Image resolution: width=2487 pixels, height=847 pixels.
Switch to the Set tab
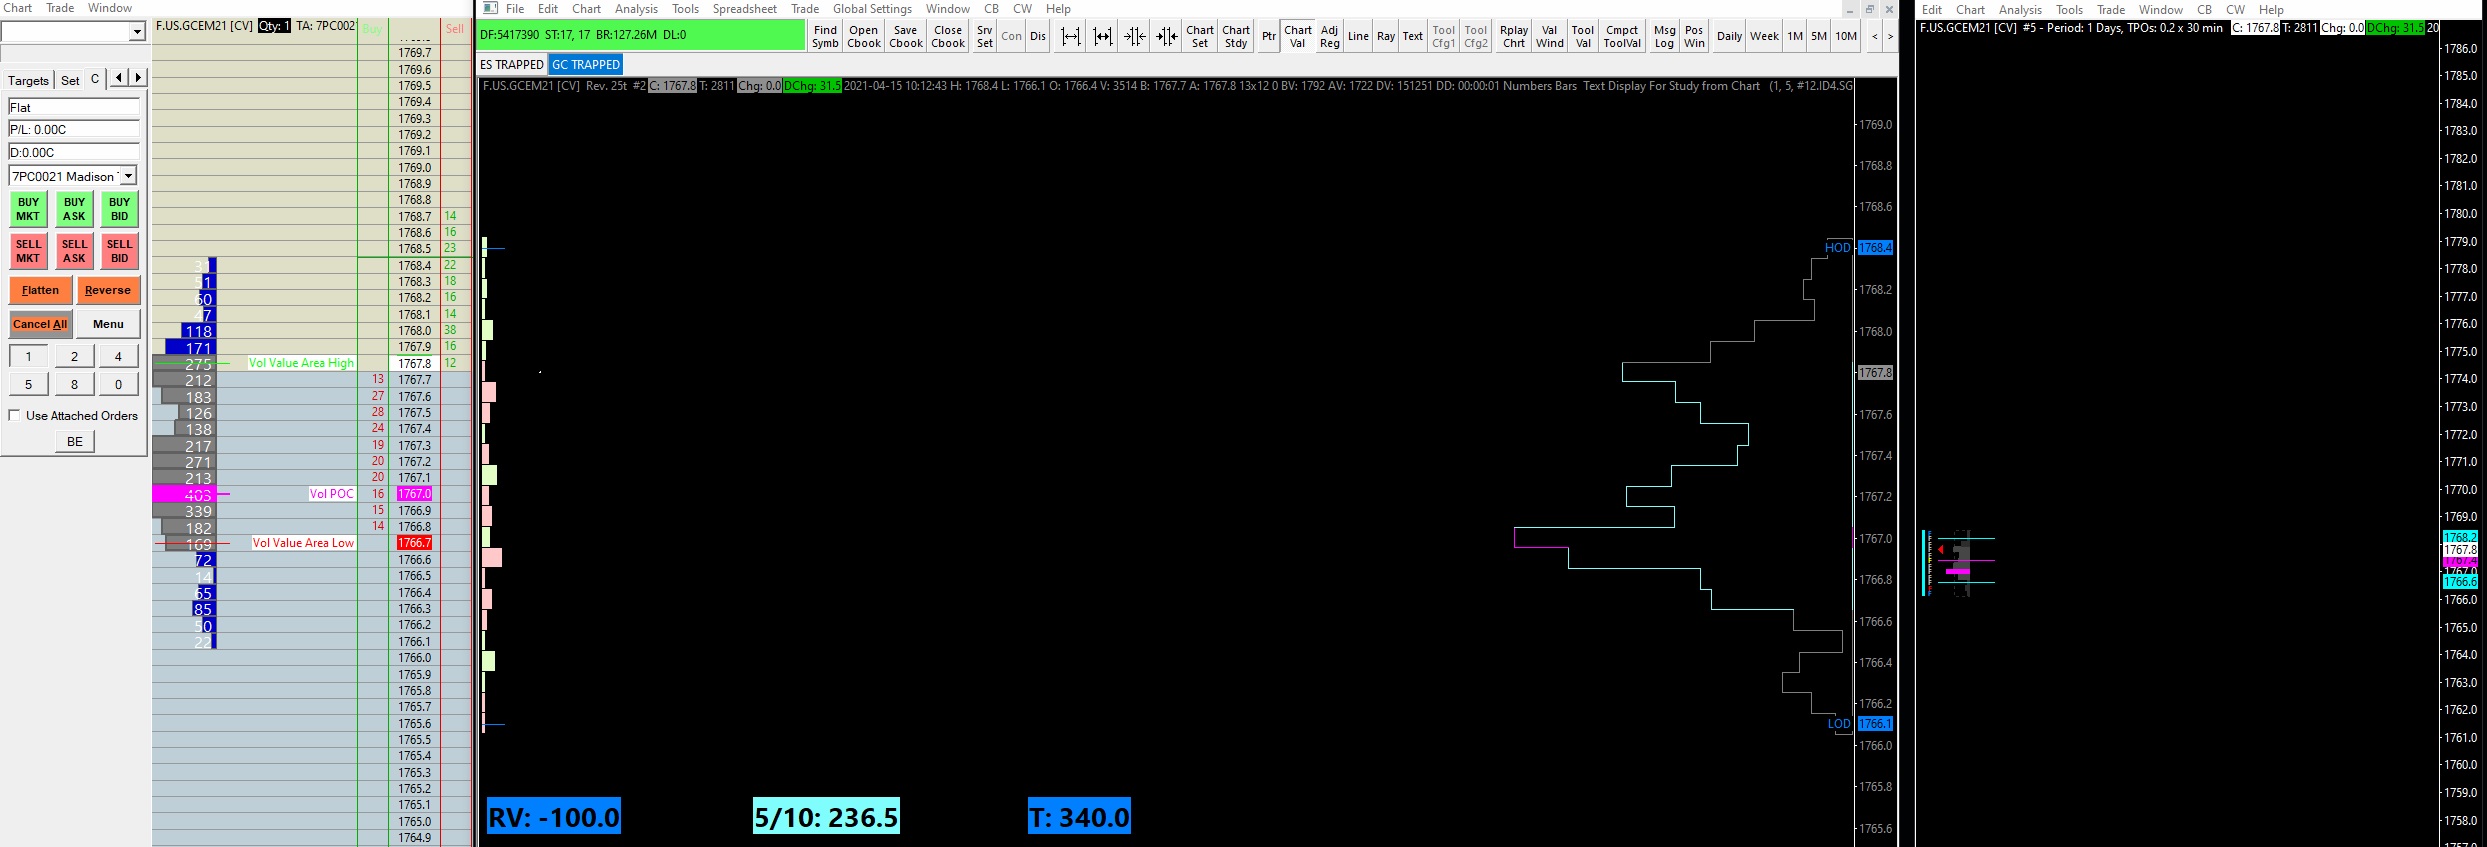70,80
